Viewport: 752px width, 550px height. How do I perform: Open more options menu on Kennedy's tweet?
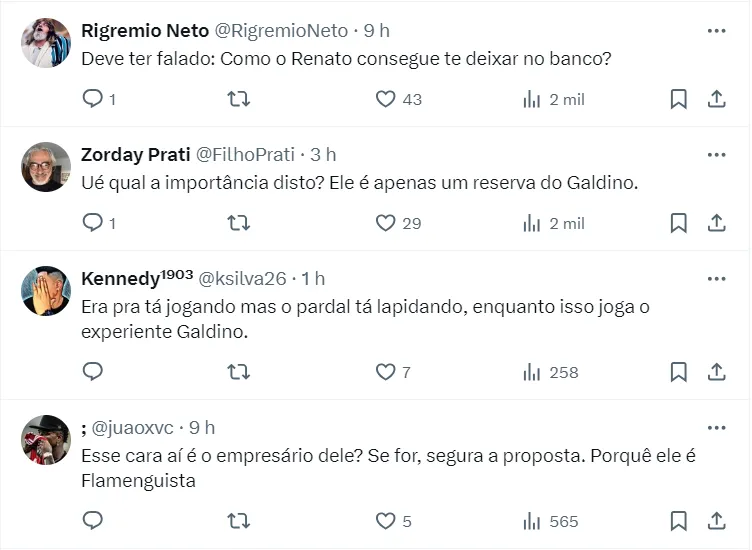[x=716, y=279]
